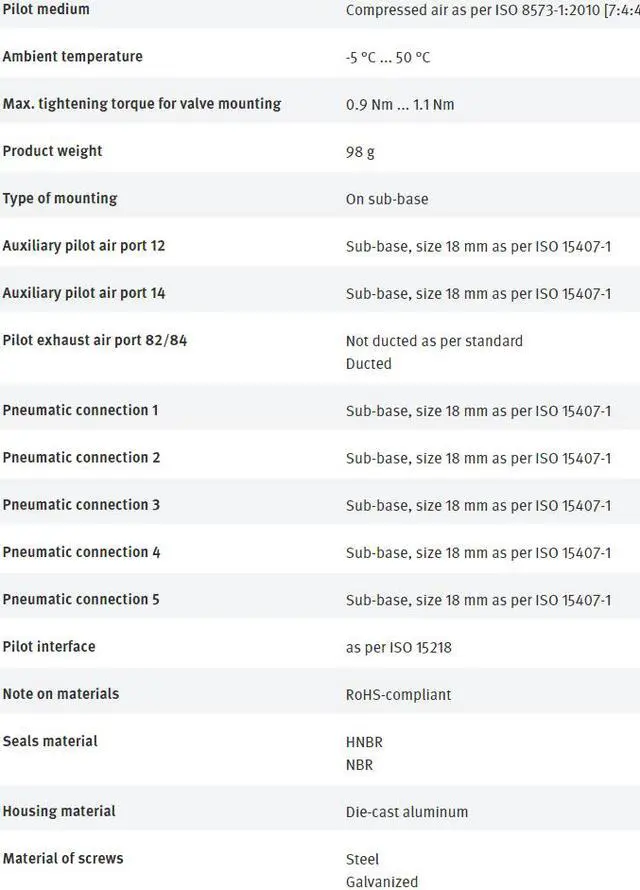Click the Auxiliary pilot air port 14 value

pos(478,294)
